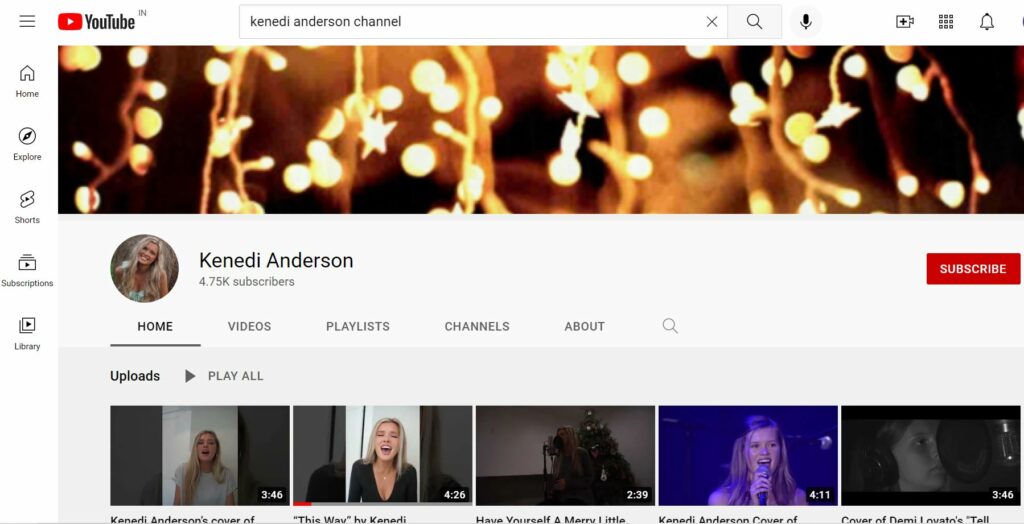Select the HOME channel tab
The width and height of the screenshot is (1024, 524).
point(155,326)
